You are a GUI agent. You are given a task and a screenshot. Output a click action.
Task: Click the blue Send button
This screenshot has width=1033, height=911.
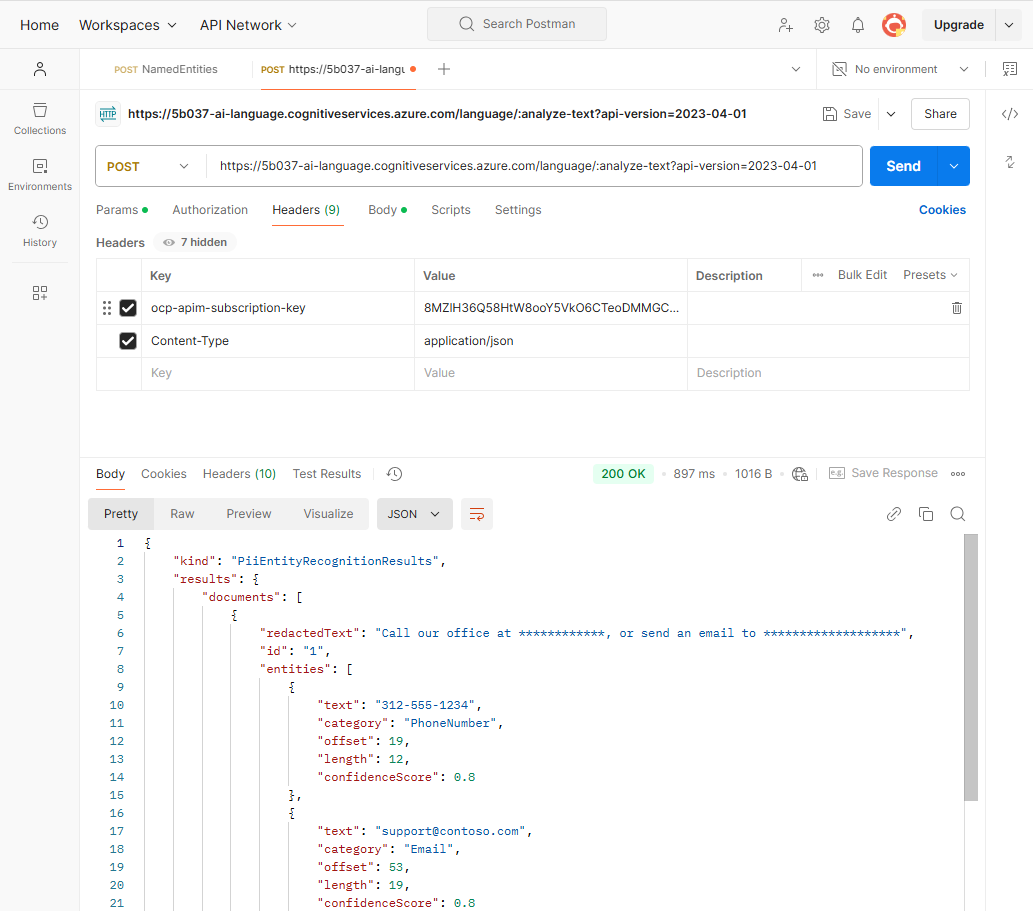[903, 166]
